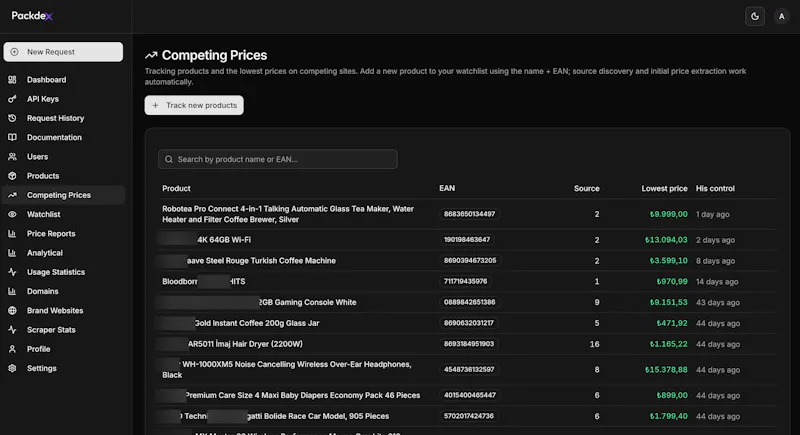
Task: Click price ₺9.151,53
Action: click(668, 302)
